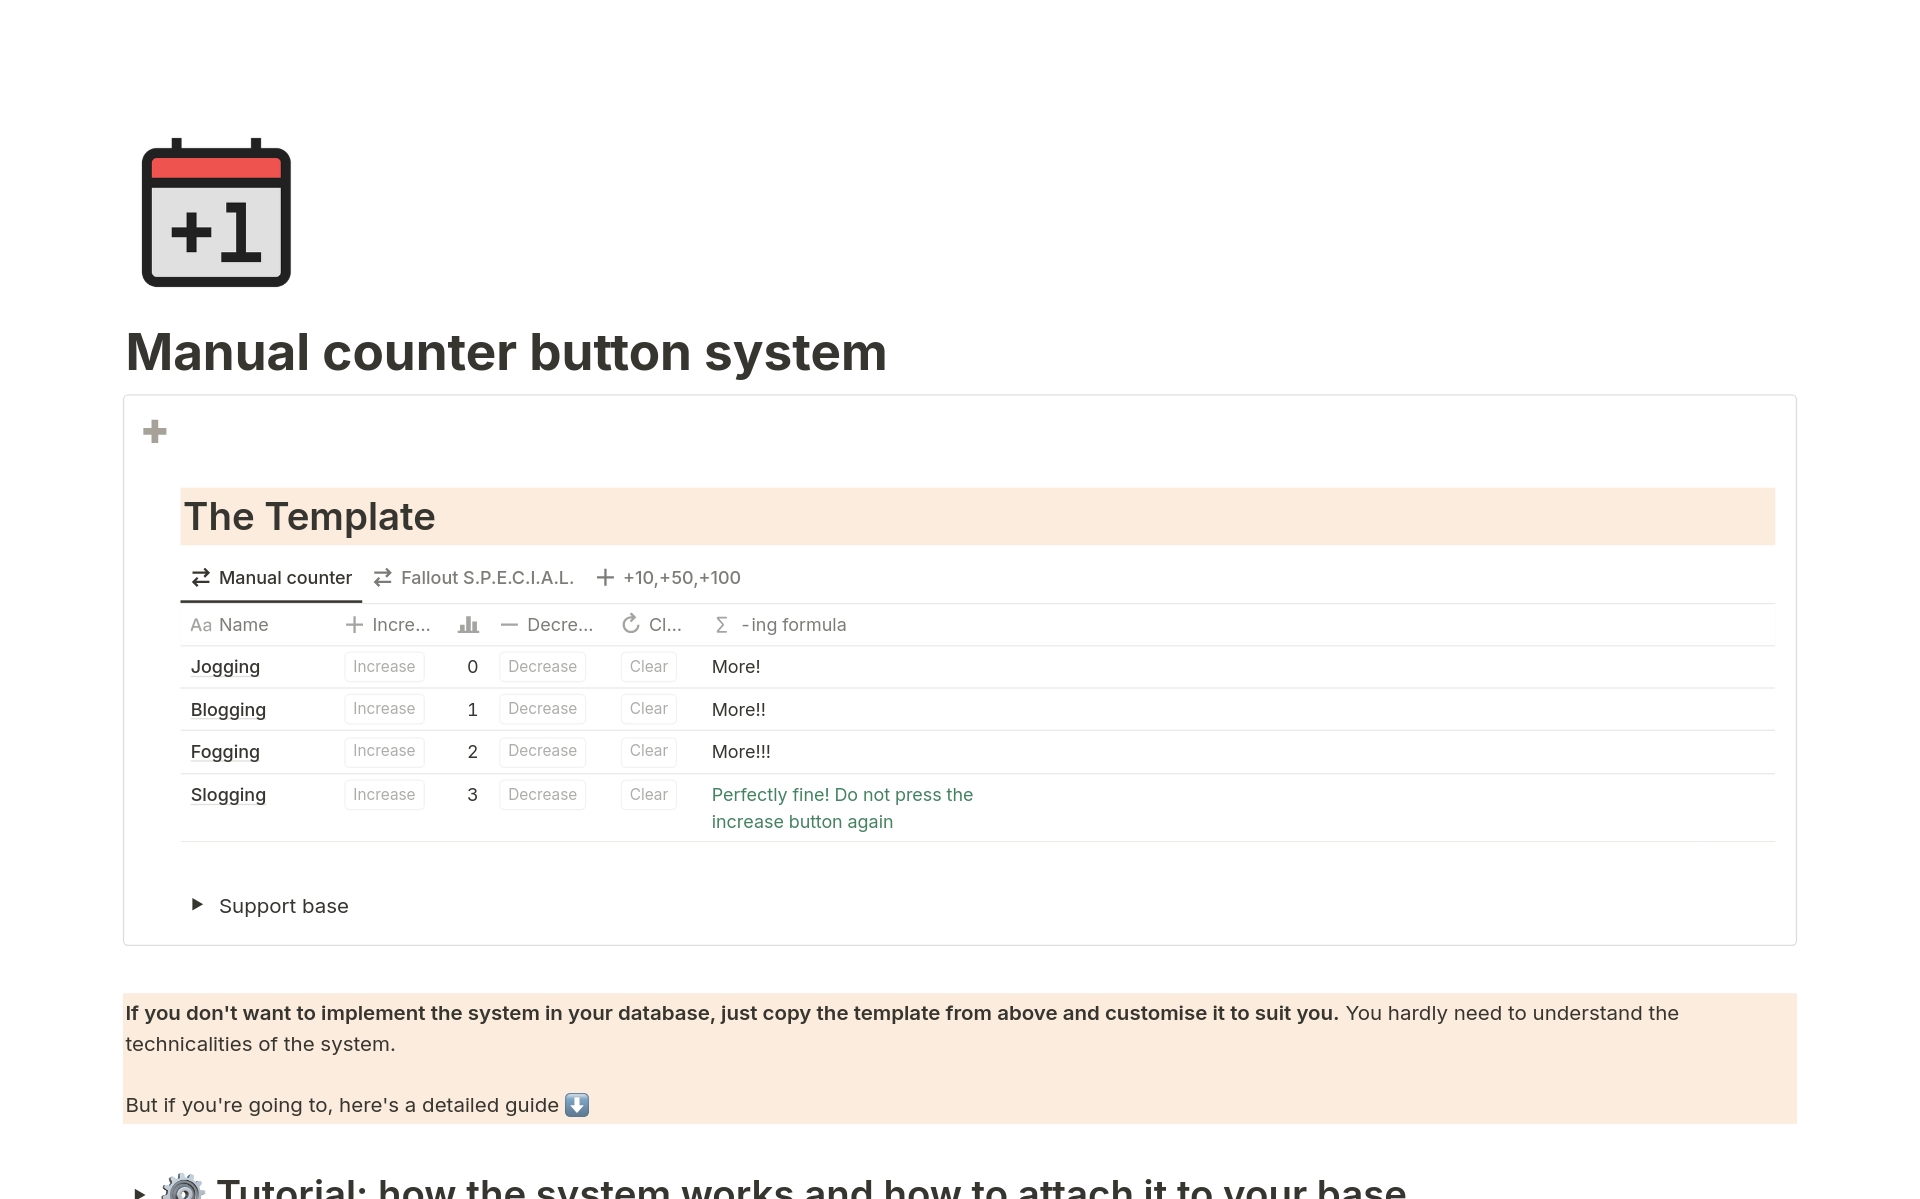Click the Clear column refresh icon

[x=631, y=625]
